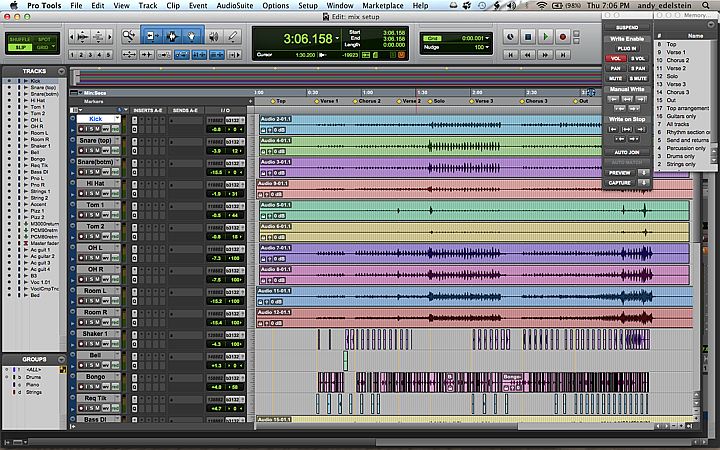This screenshot has width=720, height=450.
Task: Click the PLUG IN automation button
Action: click(627, 49)
